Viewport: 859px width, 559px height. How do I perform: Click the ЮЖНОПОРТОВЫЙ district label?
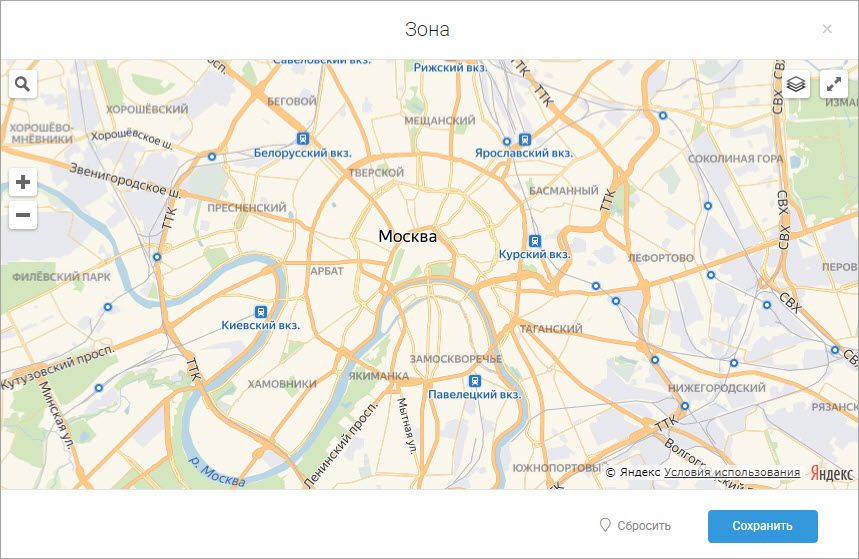coord(557,468)
